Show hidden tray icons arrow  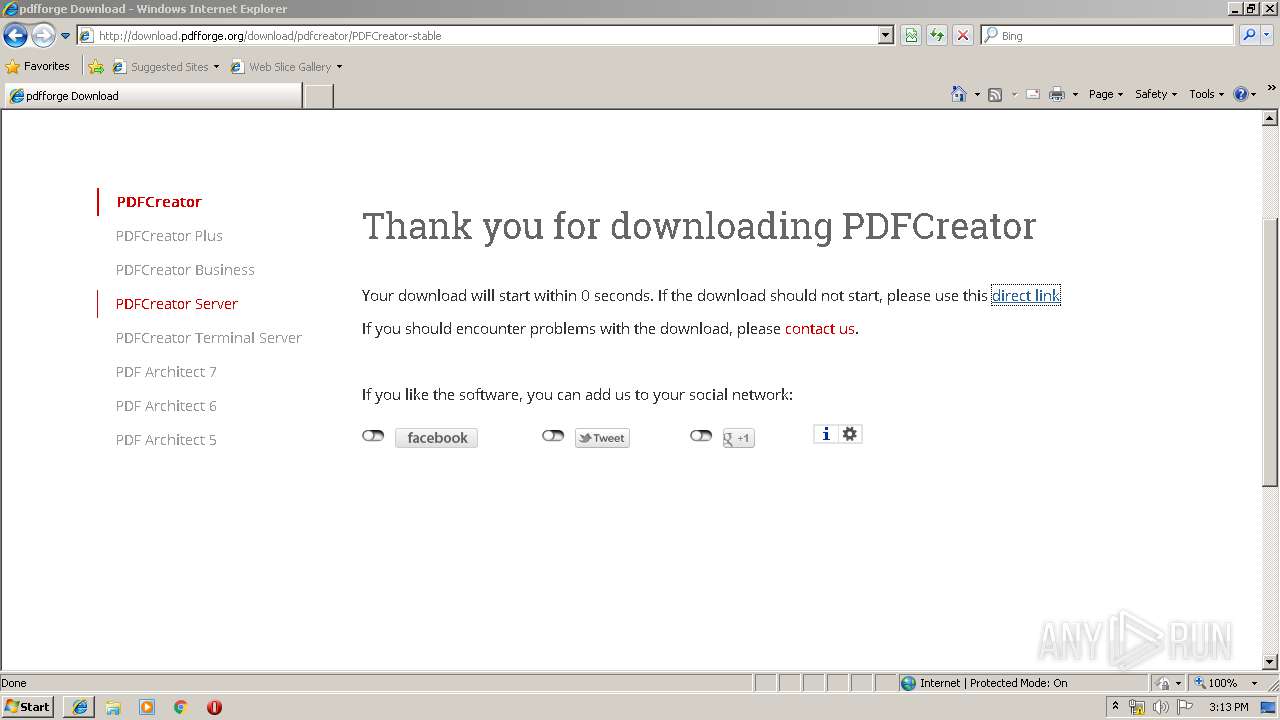(x=1115, y=706)
